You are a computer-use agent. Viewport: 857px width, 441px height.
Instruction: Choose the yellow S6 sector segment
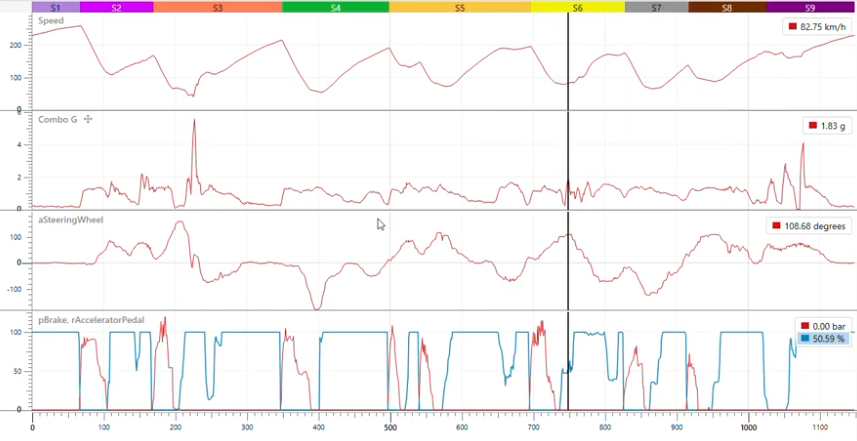point(577,7)
